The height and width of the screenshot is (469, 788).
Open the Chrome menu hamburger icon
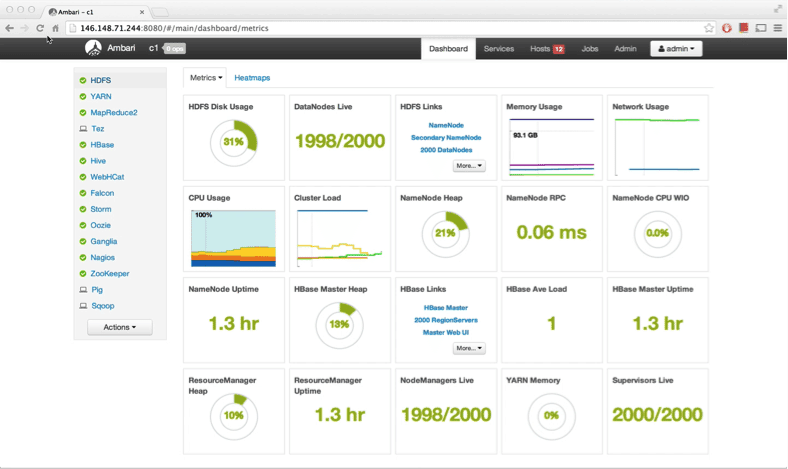click(778, 28)
